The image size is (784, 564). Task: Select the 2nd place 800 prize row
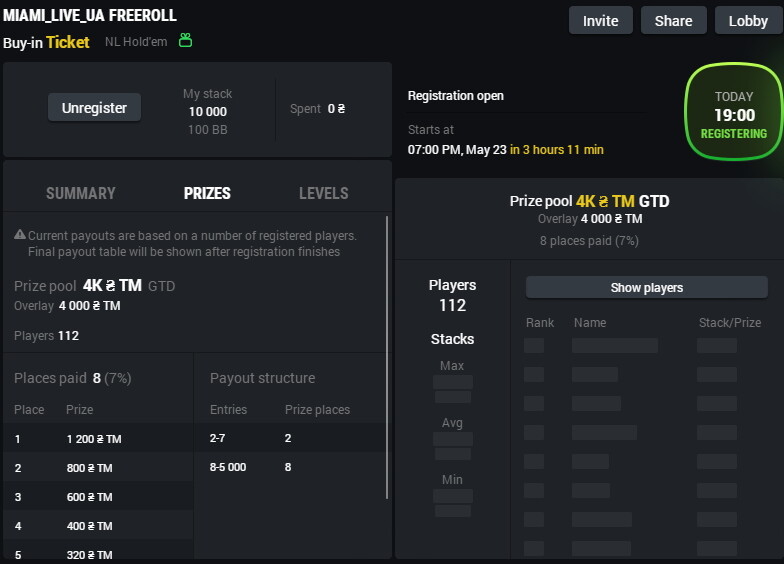pos(98,468)
